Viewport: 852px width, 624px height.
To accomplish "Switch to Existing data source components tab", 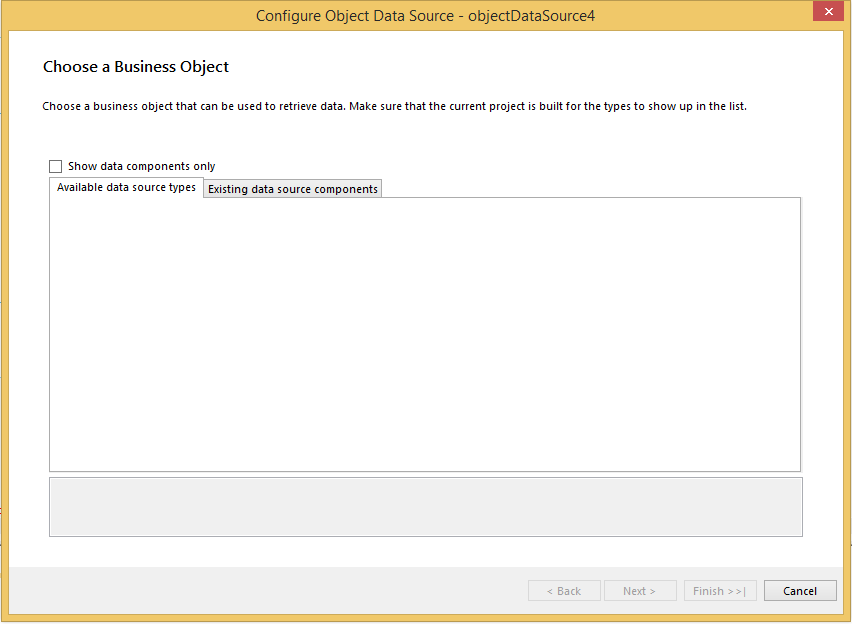I will click(x=292, y=189).
